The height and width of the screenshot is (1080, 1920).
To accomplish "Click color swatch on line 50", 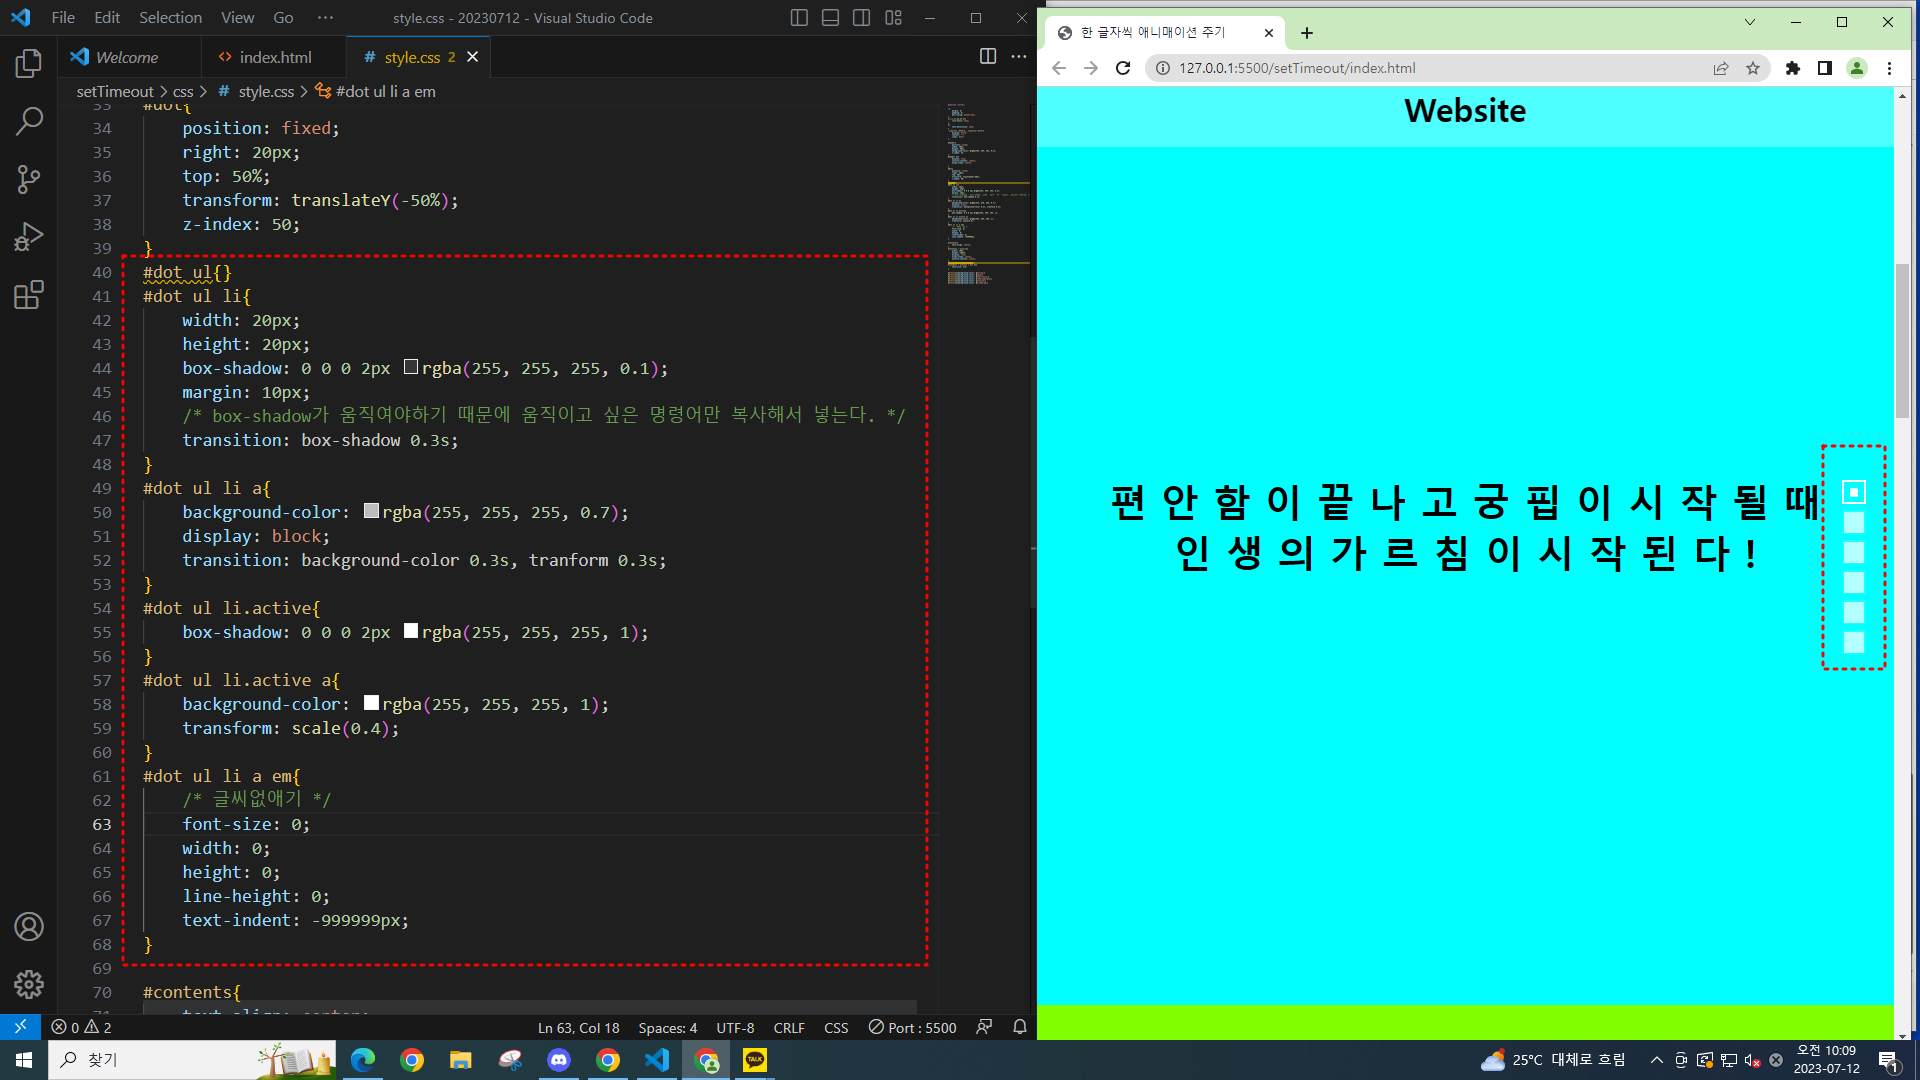I will 371,511.
